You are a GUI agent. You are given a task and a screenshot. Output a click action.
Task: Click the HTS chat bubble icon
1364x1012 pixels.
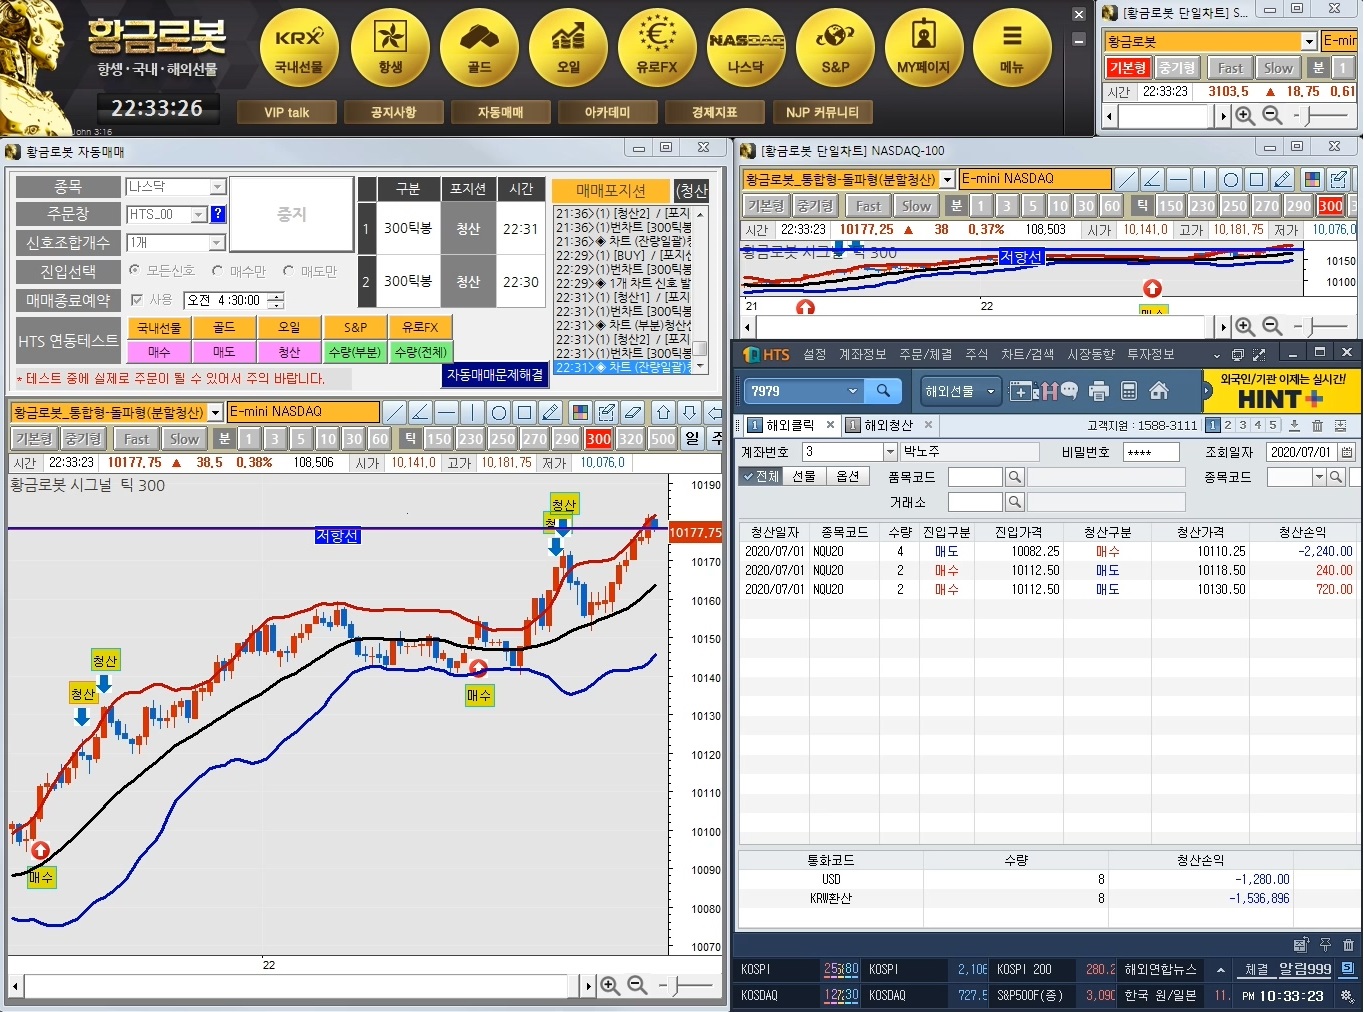1069,391
